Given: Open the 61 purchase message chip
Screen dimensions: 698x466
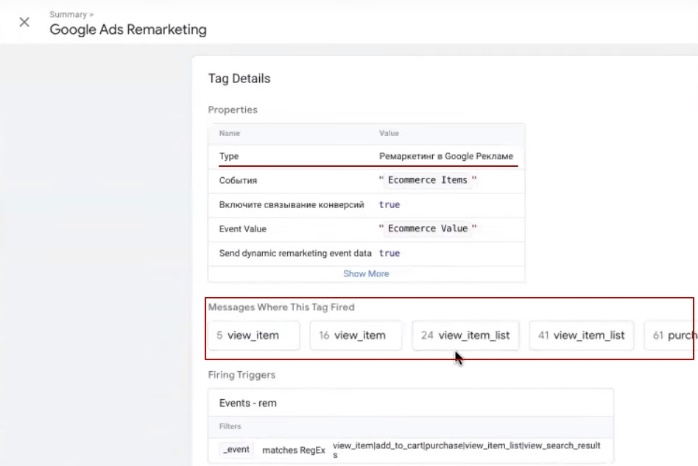Looking at the screenshot, I should (674, 335).
